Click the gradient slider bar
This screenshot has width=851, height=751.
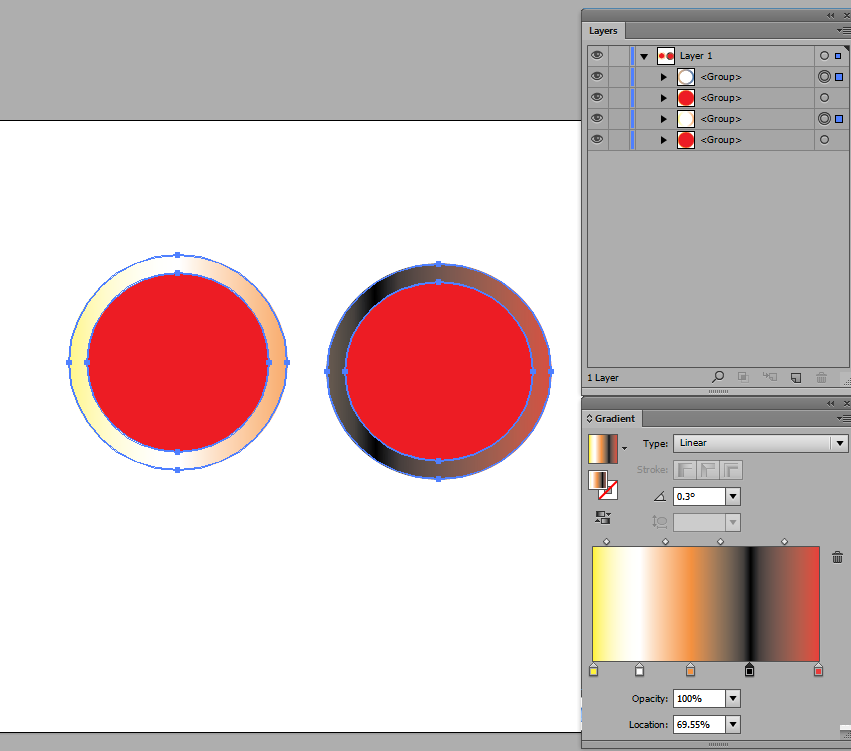706,603
